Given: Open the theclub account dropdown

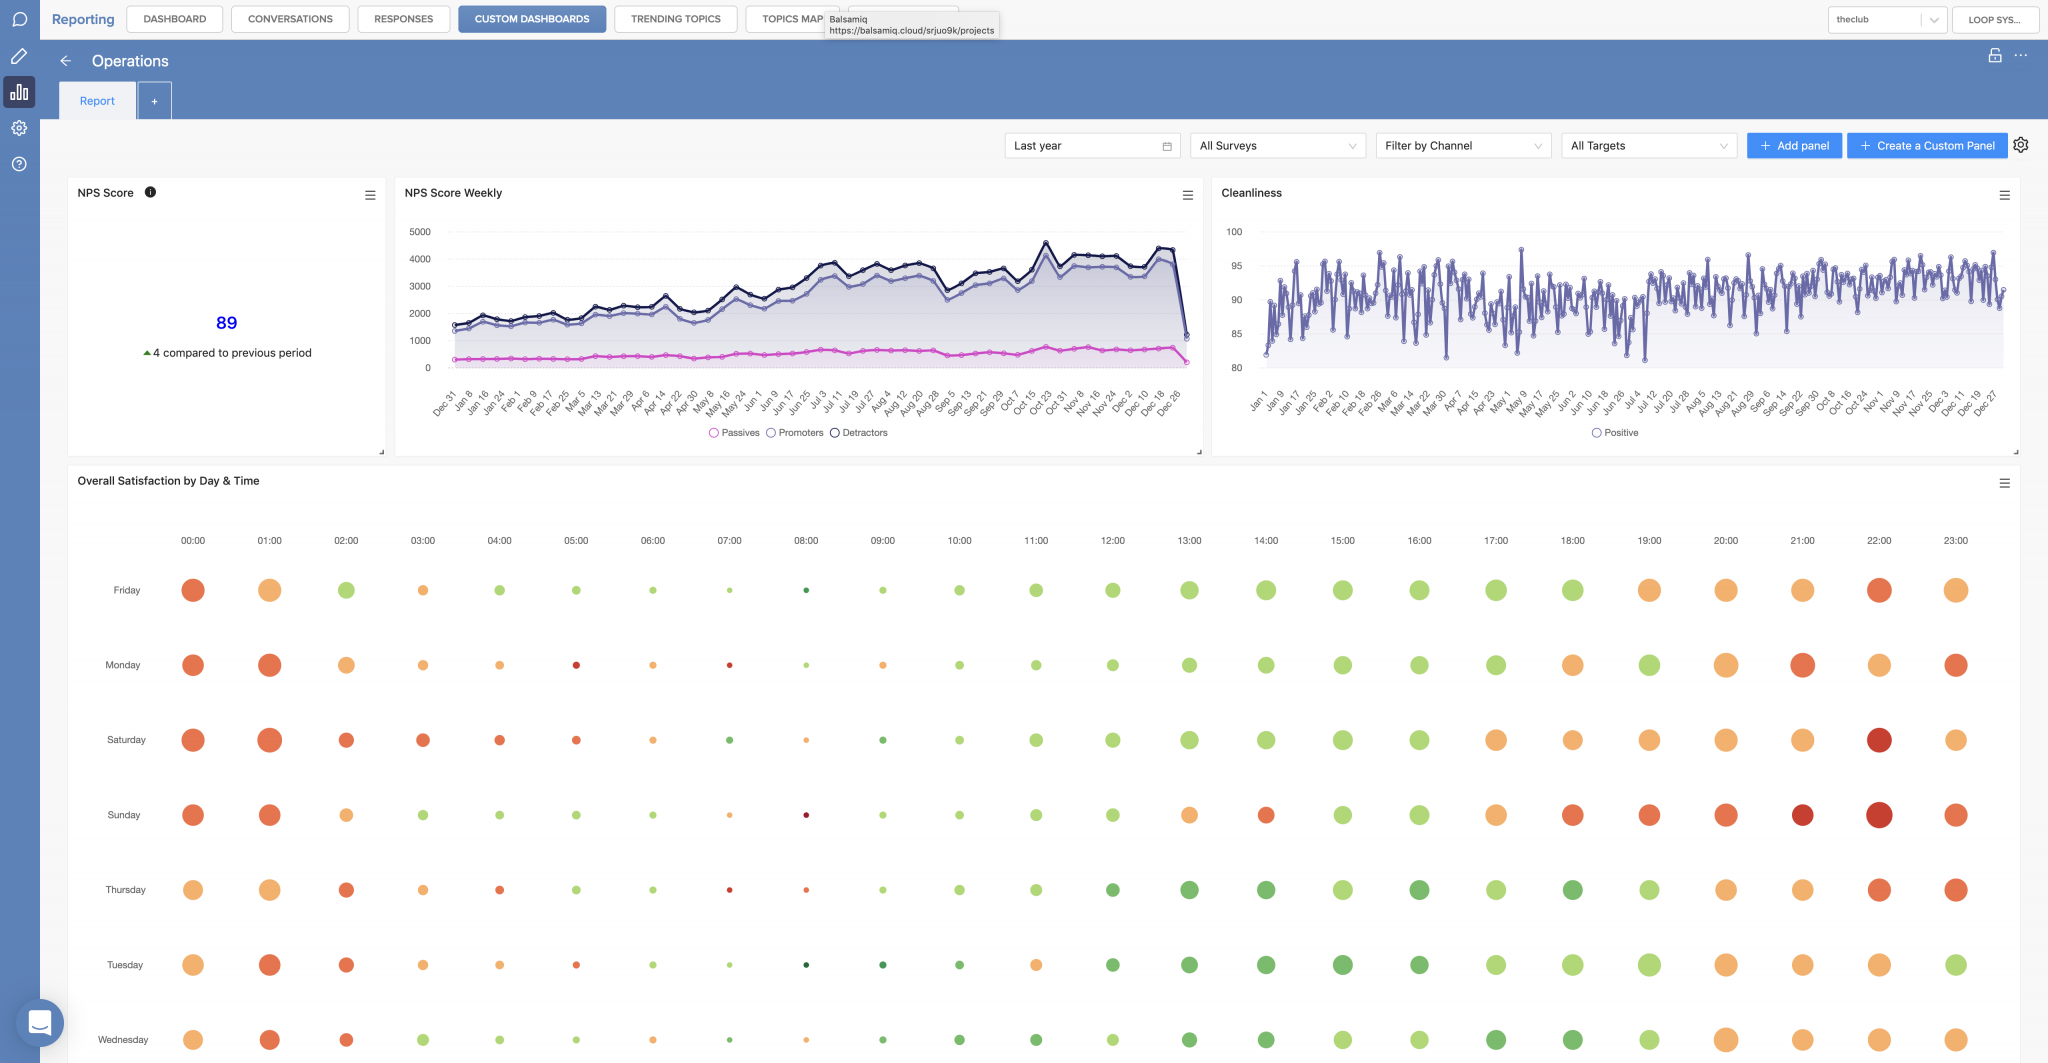Looking at the screenshot, I should [1886, 19].
